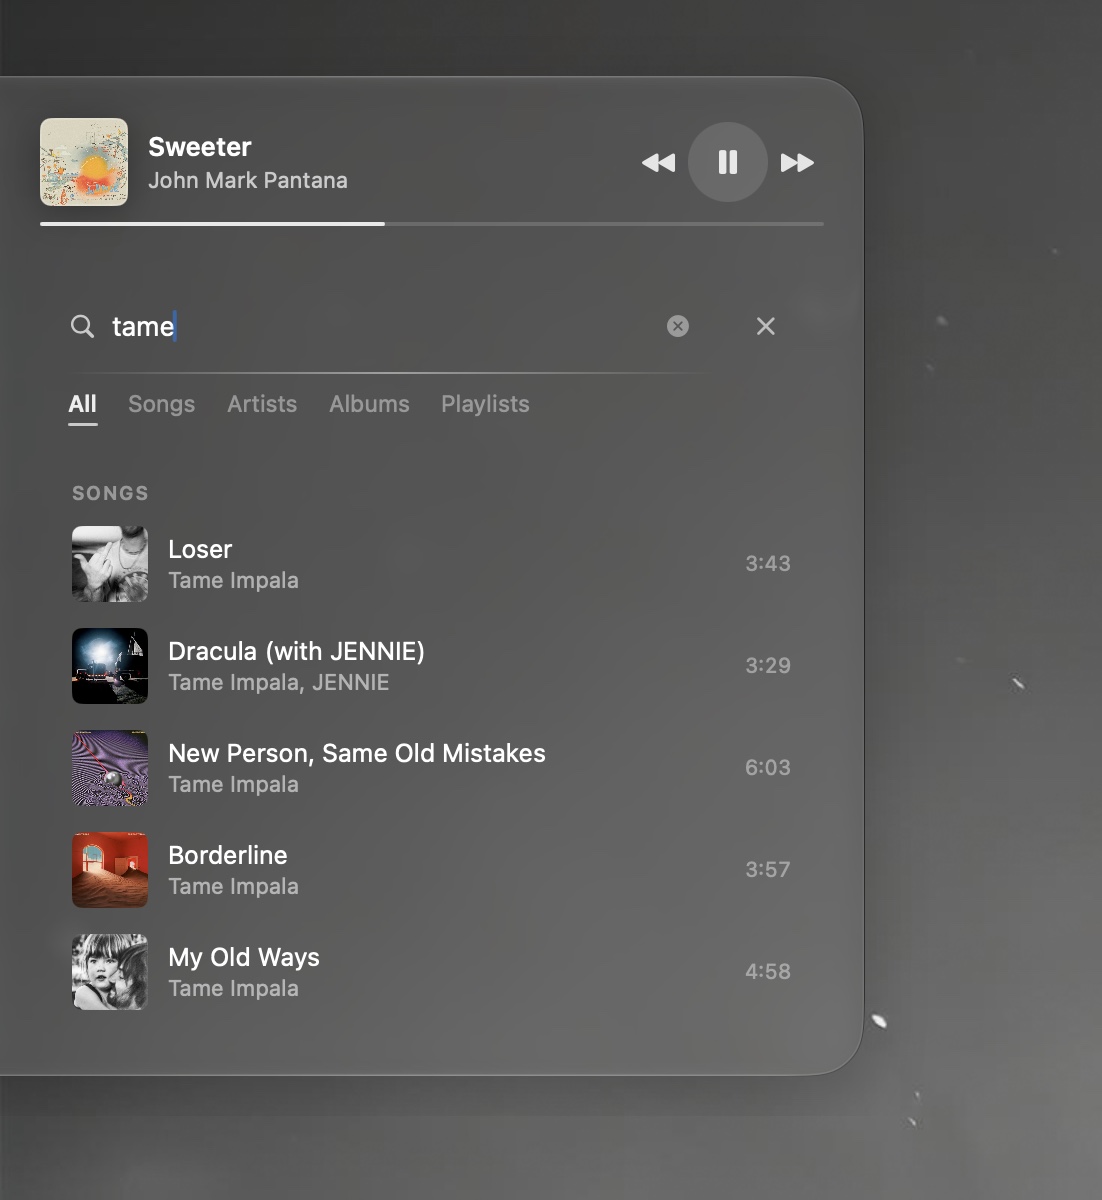Seek within the song progress bar
Screen dimensions: 1102x1200
pyautogui.click(x=432, y=224)
